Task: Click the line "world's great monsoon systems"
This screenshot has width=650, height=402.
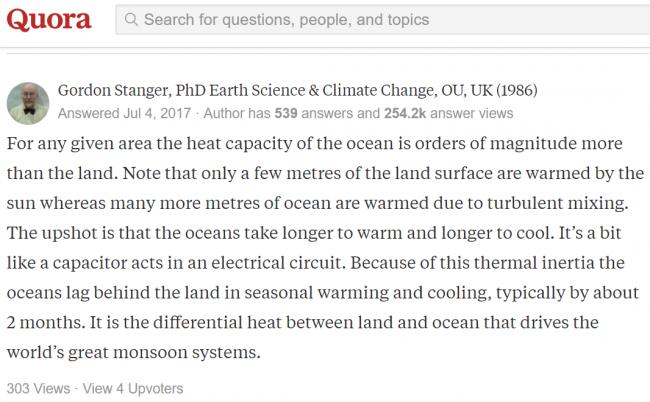Action: pyautogui.click(x=133, y=353)
